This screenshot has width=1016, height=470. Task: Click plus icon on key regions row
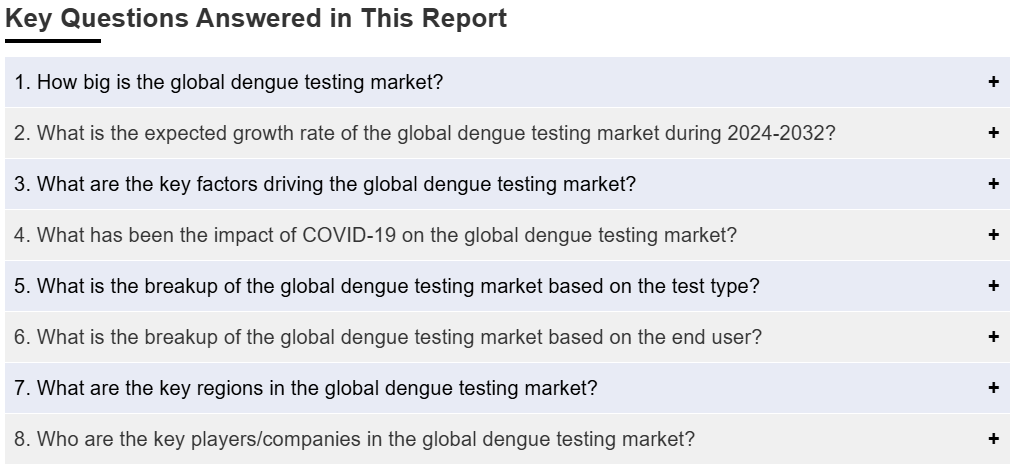(993, 388)
